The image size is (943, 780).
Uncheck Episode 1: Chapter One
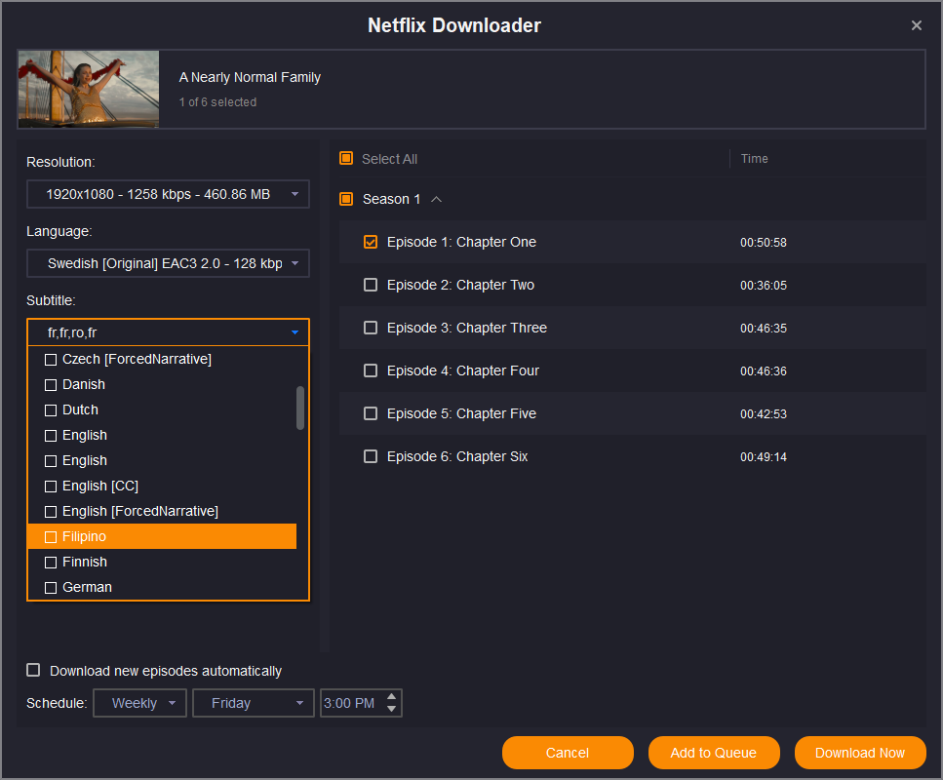click(x=371, y=242)
